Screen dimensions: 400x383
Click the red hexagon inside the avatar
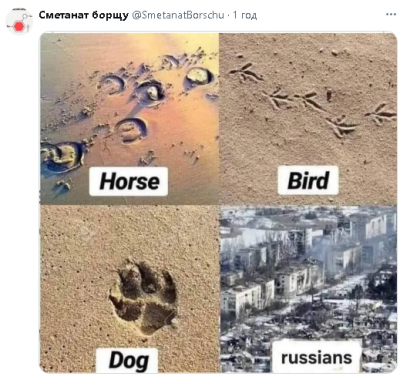click(19, 27)
